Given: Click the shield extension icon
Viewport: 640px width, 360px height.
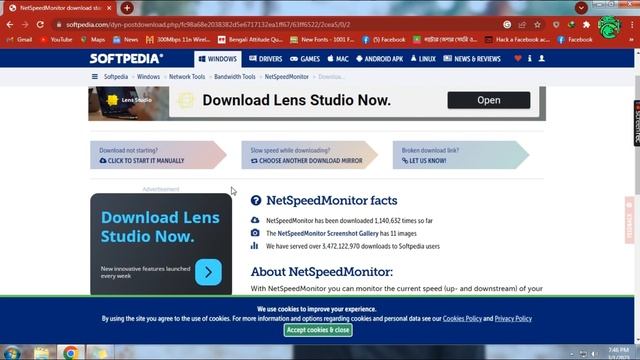Looking at the screenshot, I should point(556,24).
